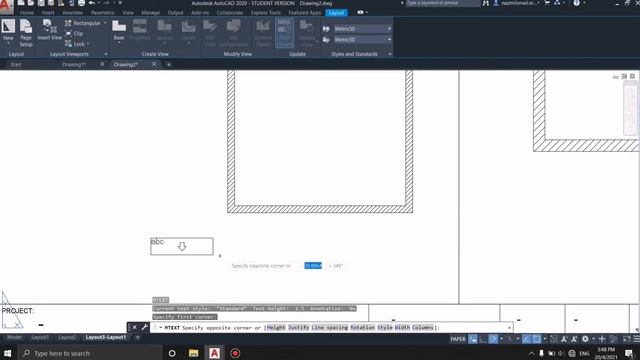This screenshot has height=360, width=640.
Task: Open the object snap settings dropdown arrow
Action: coord(545,339)
